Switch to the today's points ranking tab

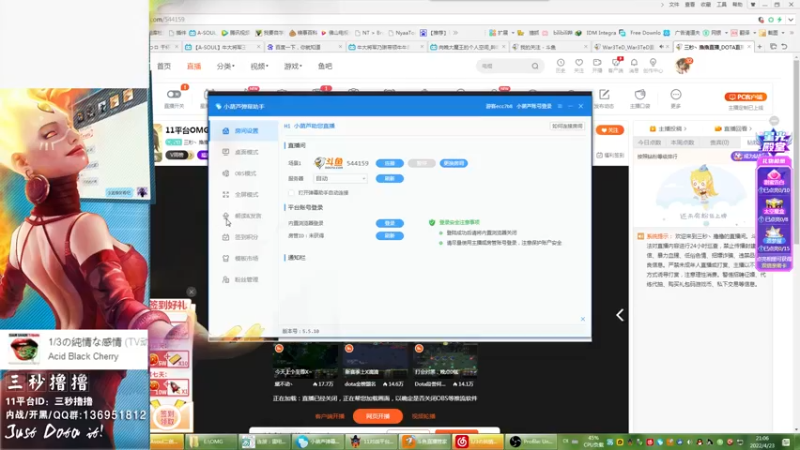649,142
